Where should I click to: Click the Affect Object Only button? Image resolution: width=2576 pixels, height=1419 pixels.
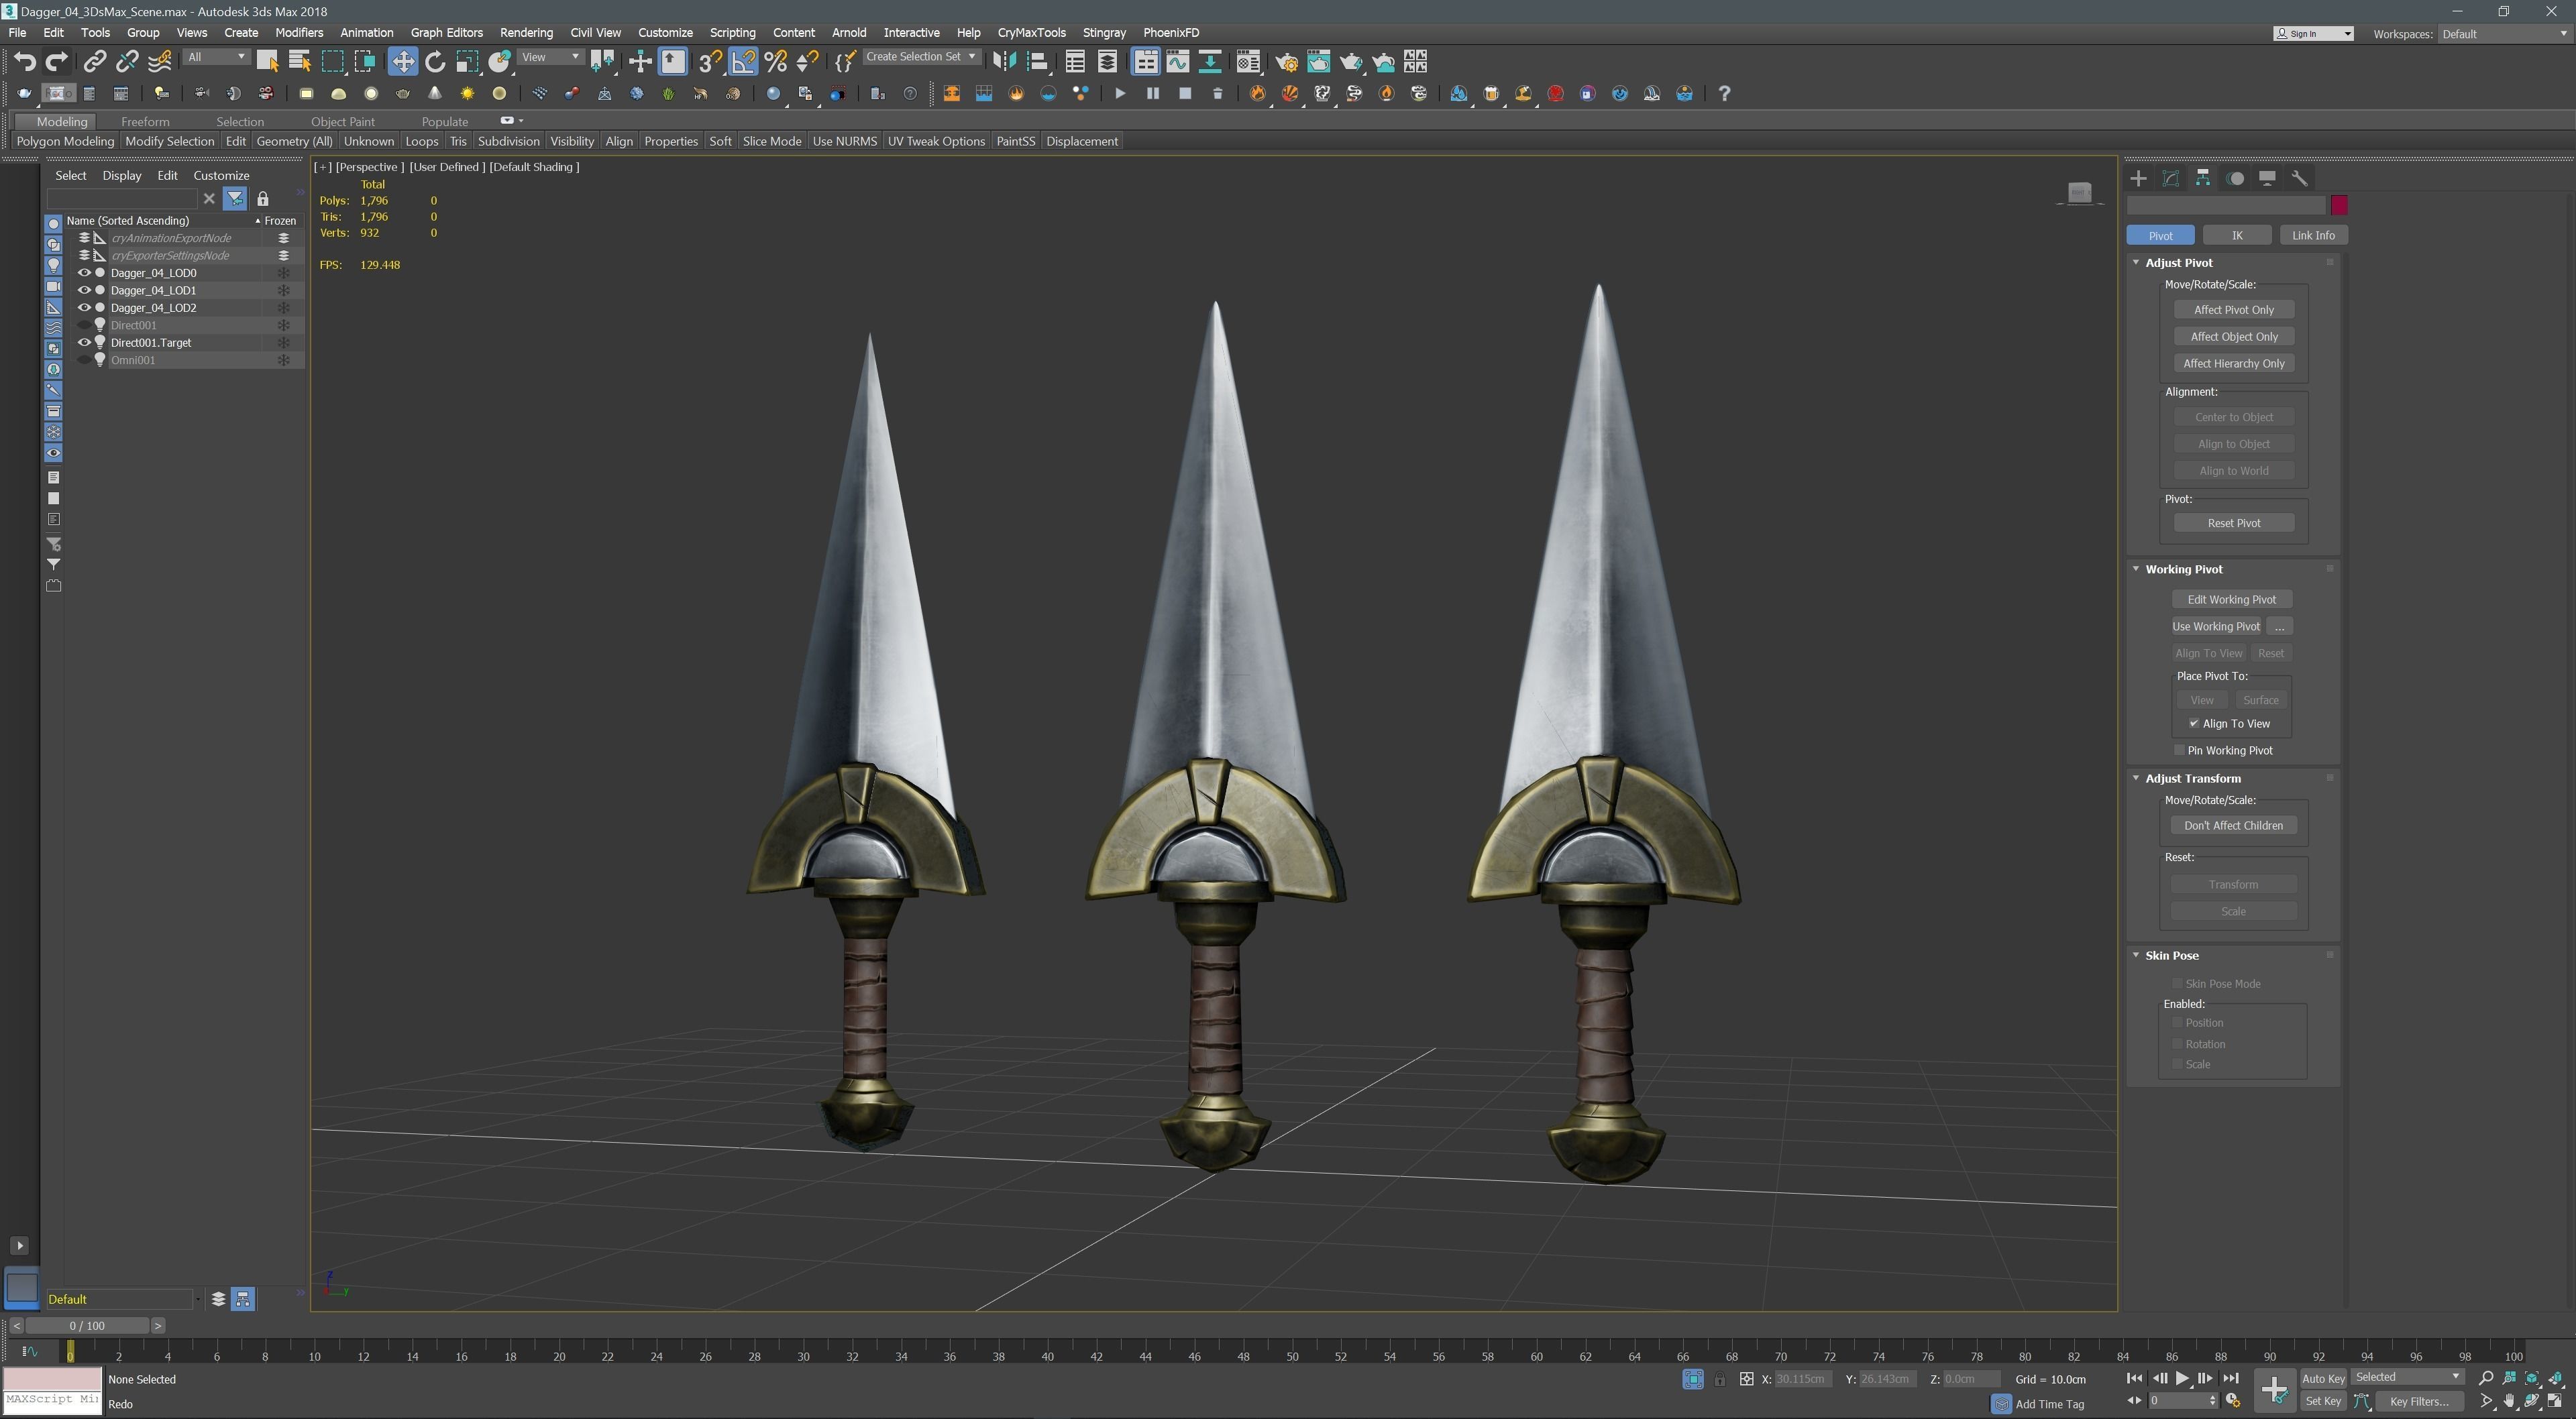[2234, 337]
